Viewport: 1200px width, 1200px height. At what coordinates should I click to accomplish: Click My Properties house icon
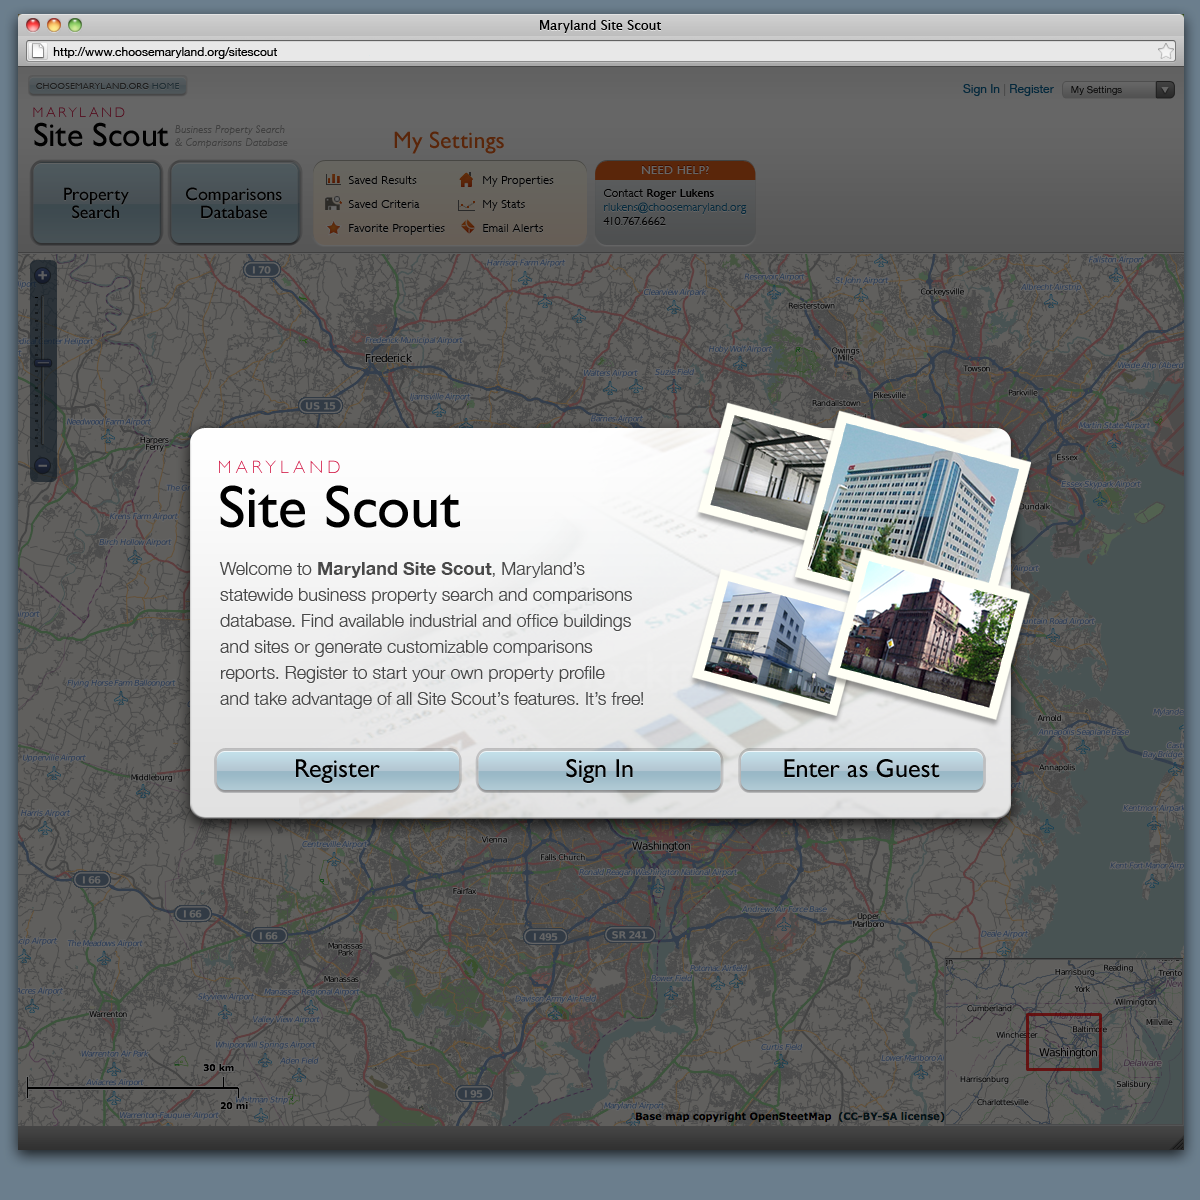click(x=466, y=180)
